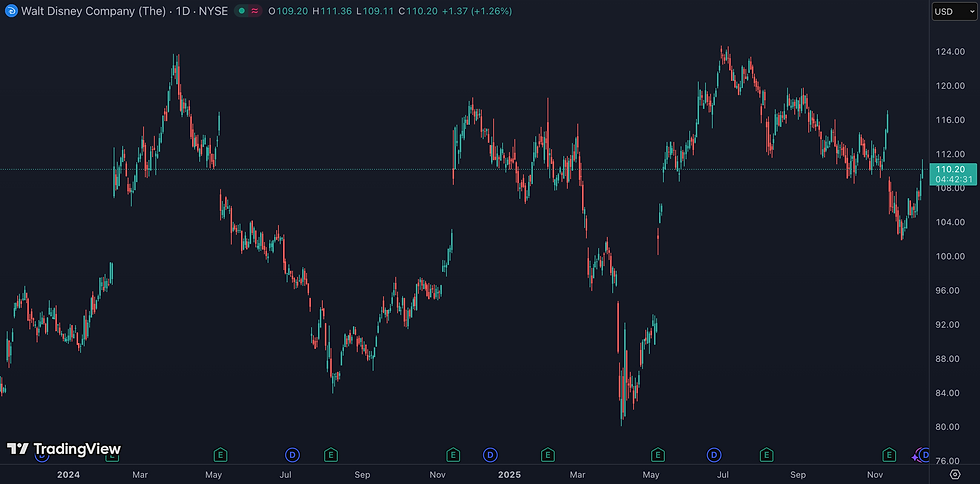The image size is (980, 484).
Task: Click the pink data-mode wave icon
Action: coord(254,11)
